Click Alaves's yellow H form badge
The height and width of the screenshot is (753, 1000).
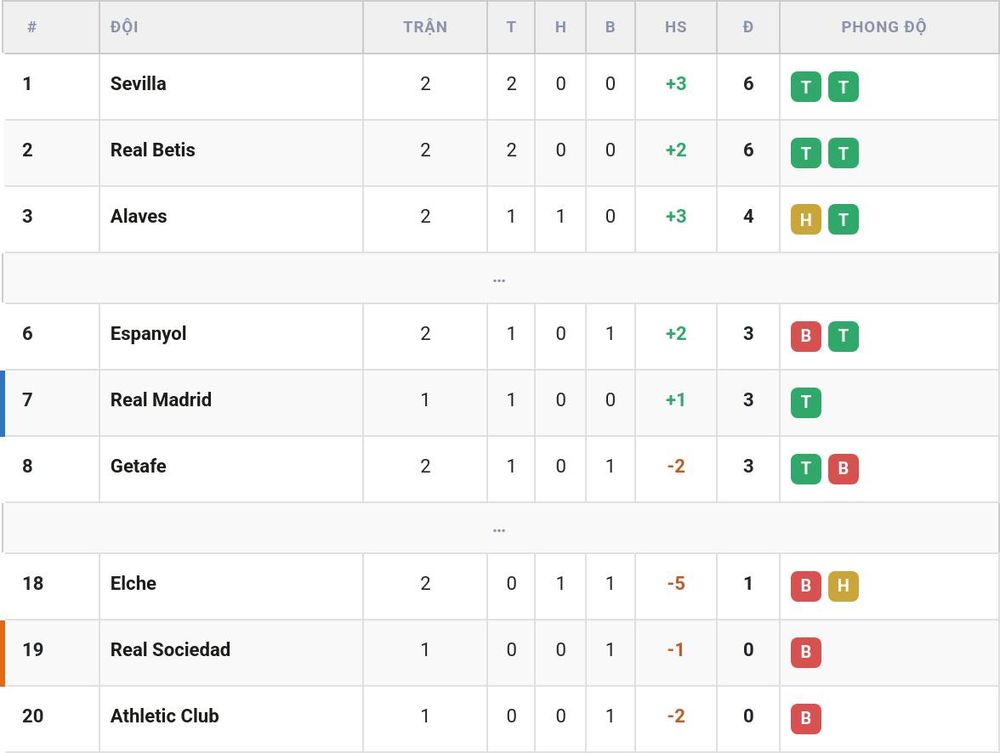(805, 219)
